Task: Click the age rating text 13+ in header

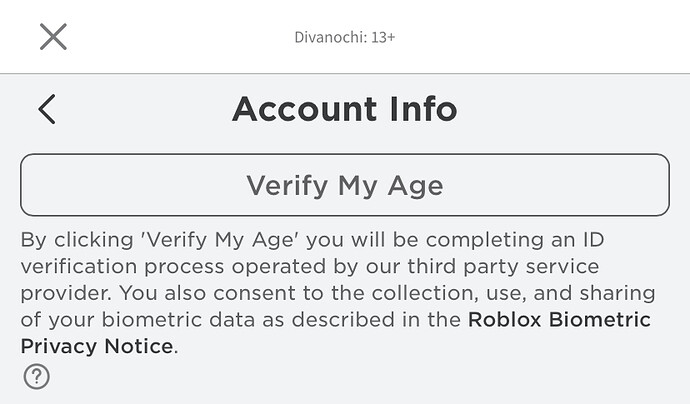Action: (x=383, y=37)
